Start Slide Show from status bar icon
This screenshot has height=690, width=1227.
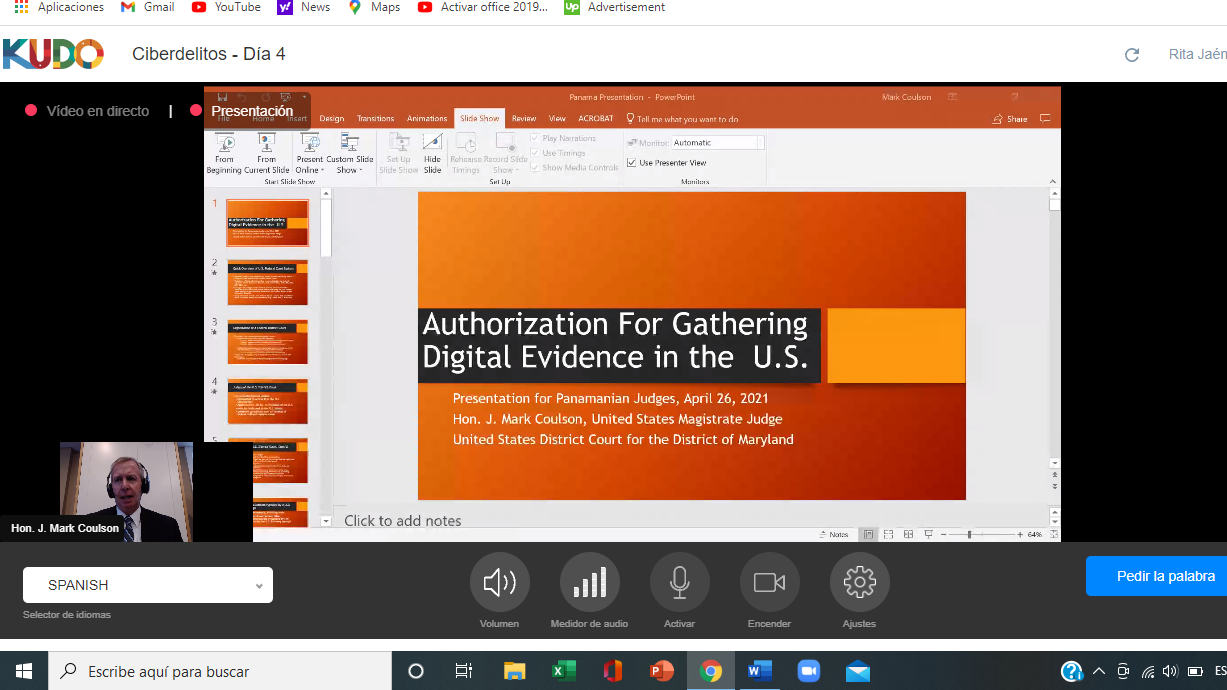coord(929,534)
